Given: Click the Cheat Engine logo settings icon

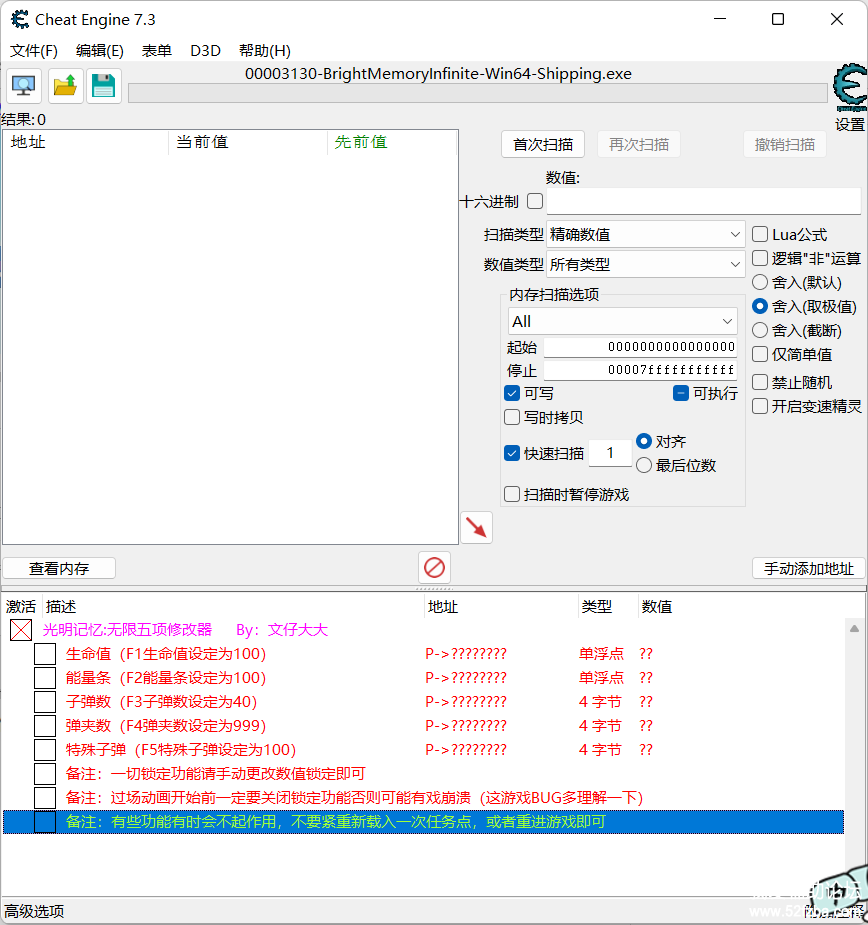Looking at the screenshot, I should [x=850, y=87].
